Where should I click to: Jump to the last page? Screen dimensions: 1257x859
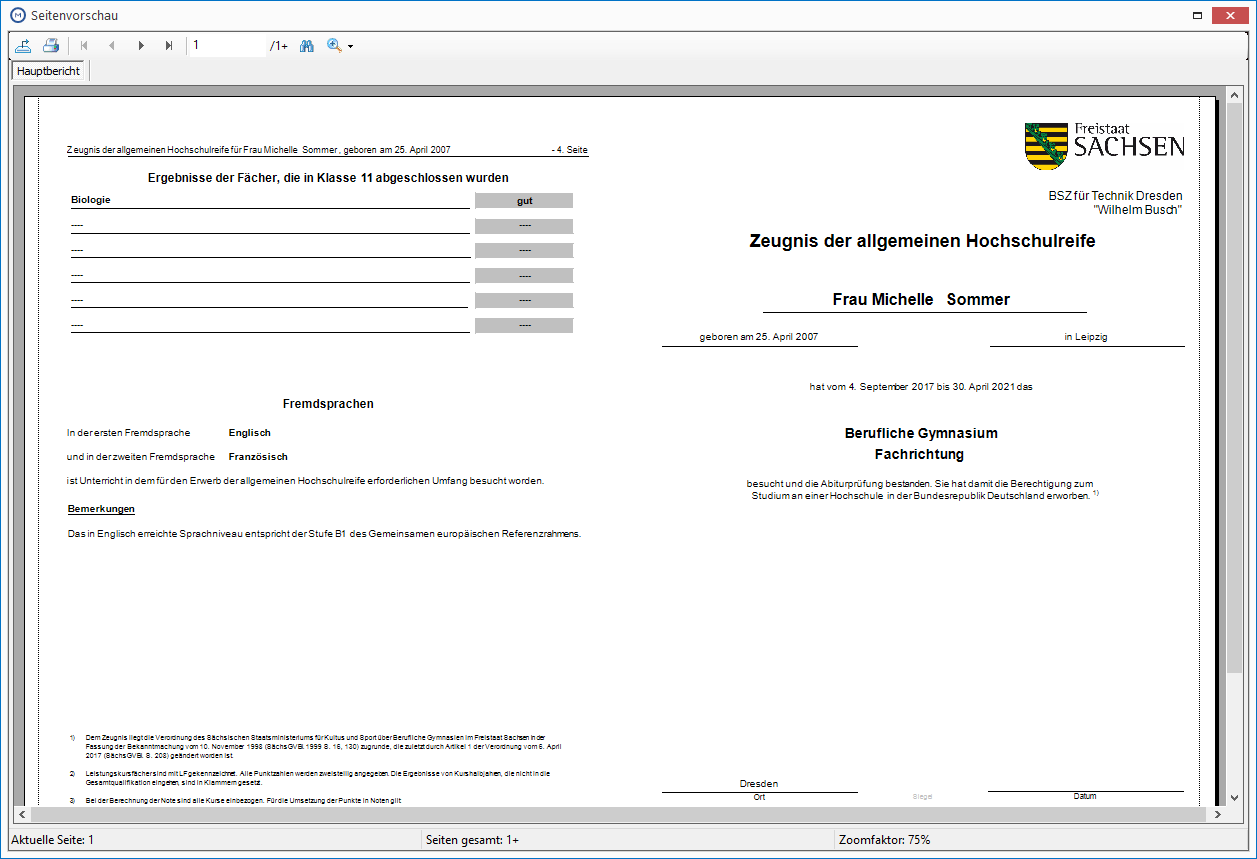169,45
